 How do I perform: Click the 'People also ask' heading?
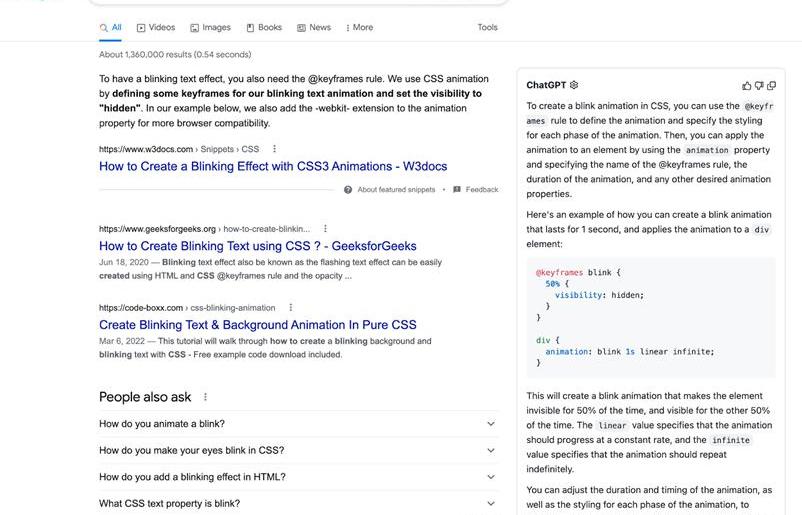(145, 397)
